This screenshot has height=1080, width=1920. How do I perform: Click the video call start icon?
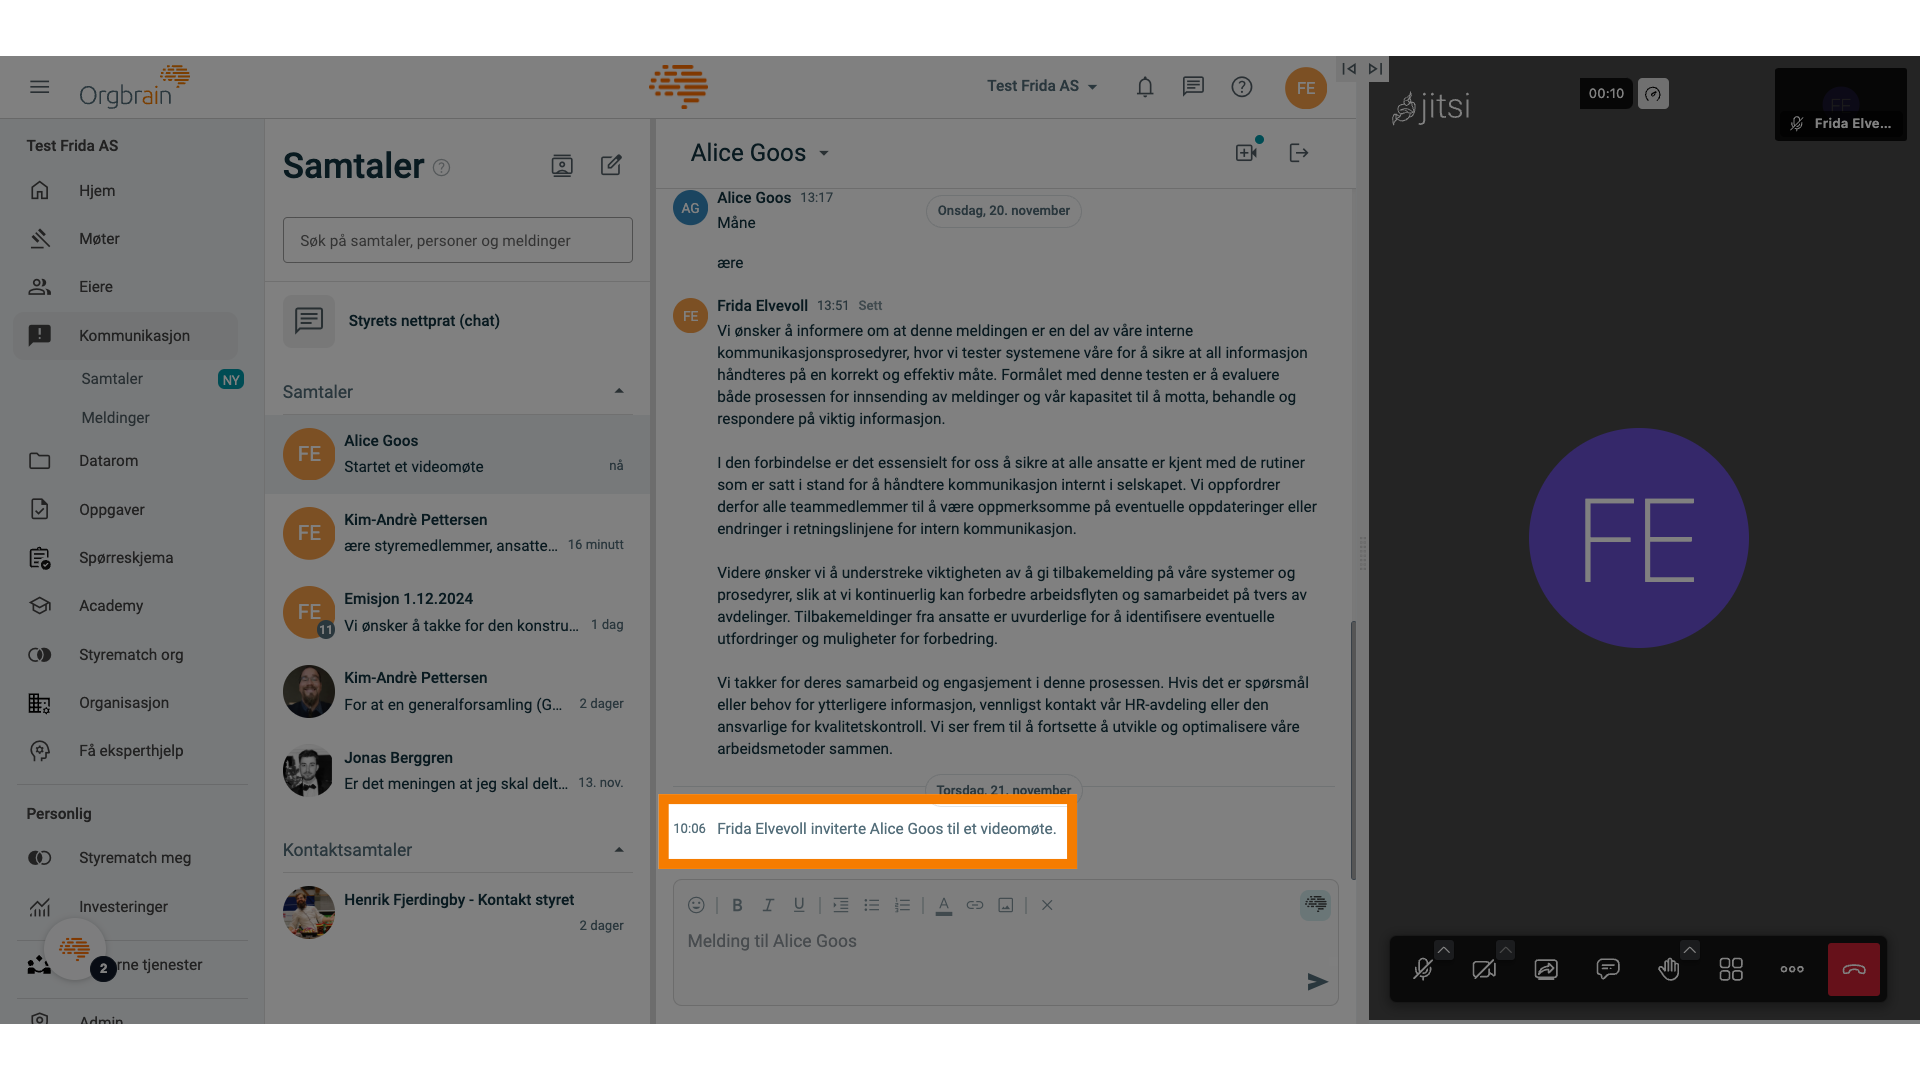[x=1246, y=153]
